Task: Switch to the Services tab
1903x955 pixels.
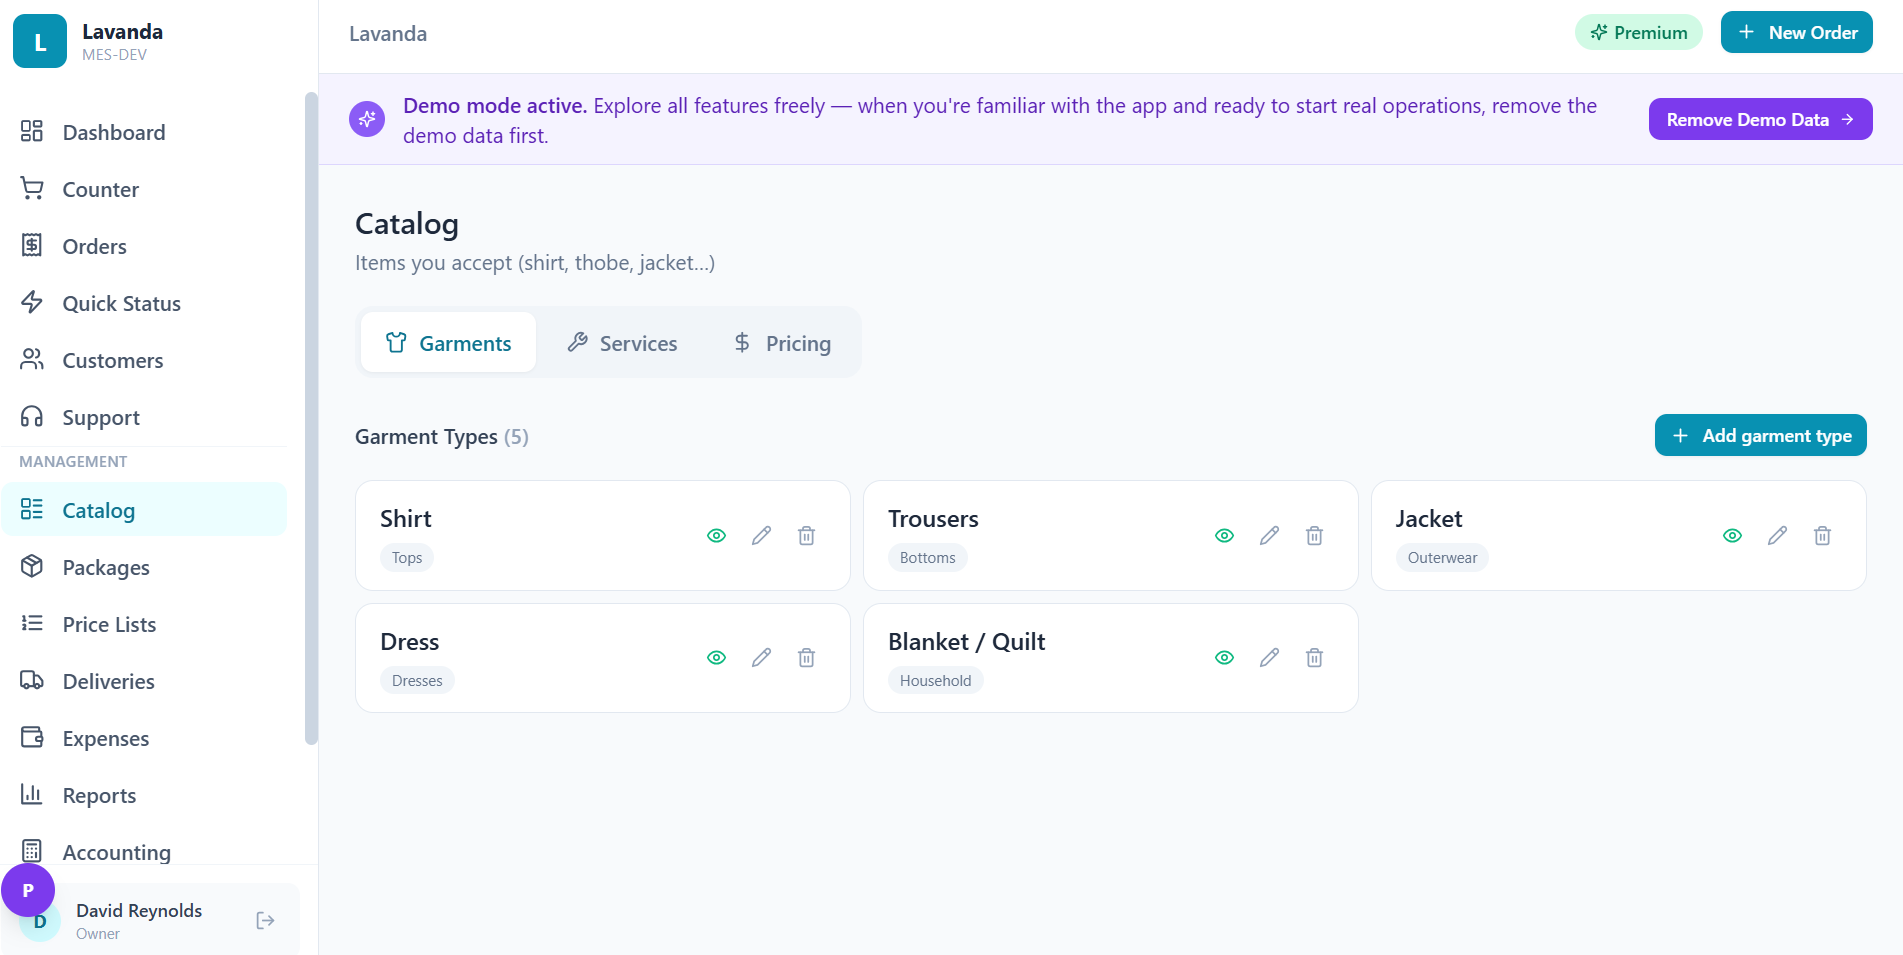Action: click(x=622, y=342)
